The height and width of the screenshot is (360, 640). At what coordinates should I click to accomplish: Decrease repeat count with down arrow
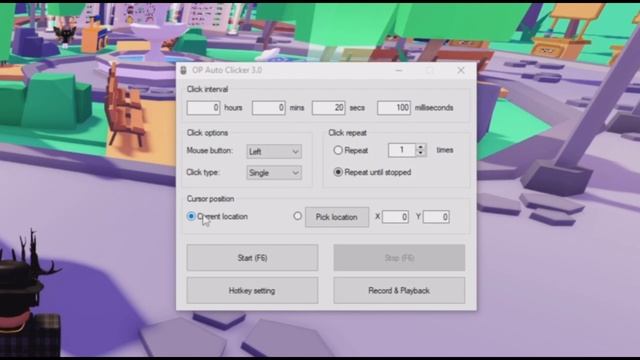pyautogui.click(x=421, y=153)
